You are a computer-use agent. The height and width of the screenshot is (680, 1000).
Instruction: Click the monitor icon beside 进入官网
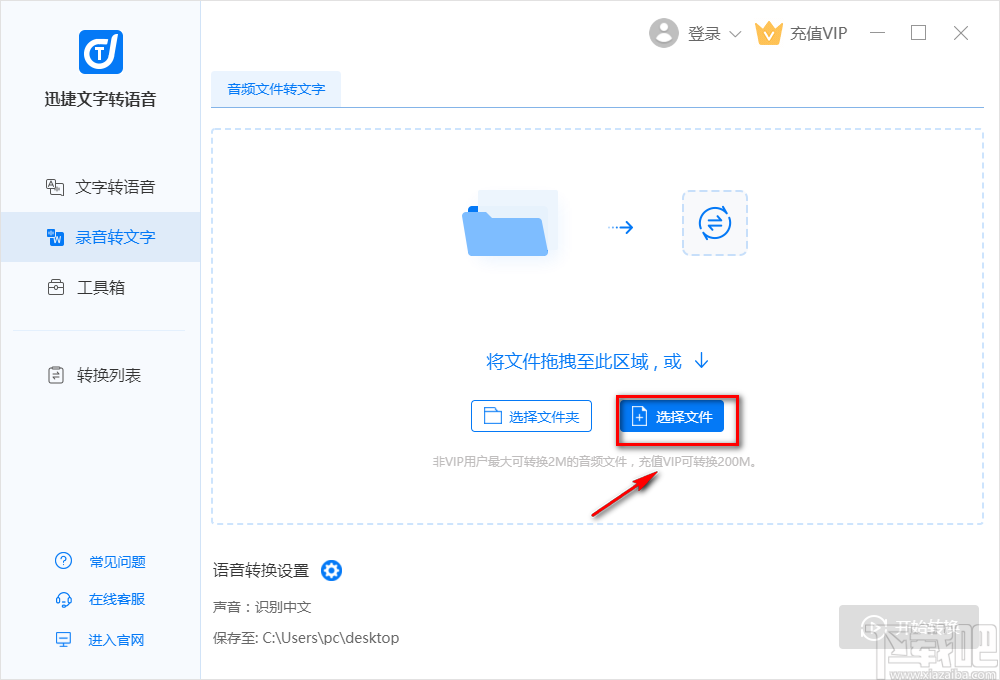[x=64, y=639]
